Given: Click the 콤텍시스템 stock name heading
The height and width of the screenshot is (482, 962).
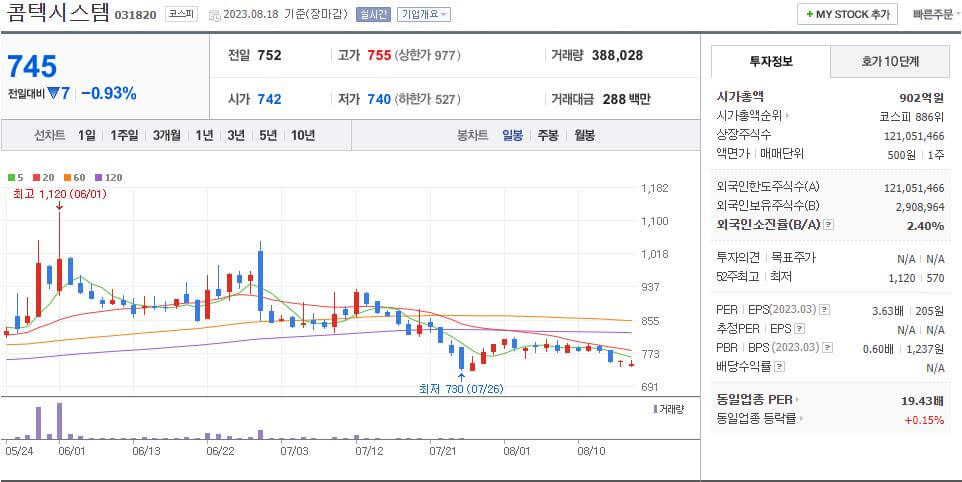Looking at the screenshot, I should tap(57, 13).
